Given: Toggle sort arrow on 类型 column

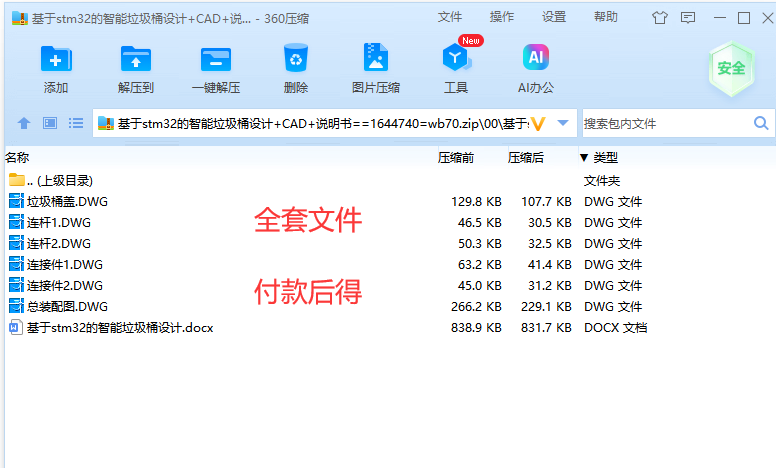Looking at the screenshot, I should pos(584,158).
